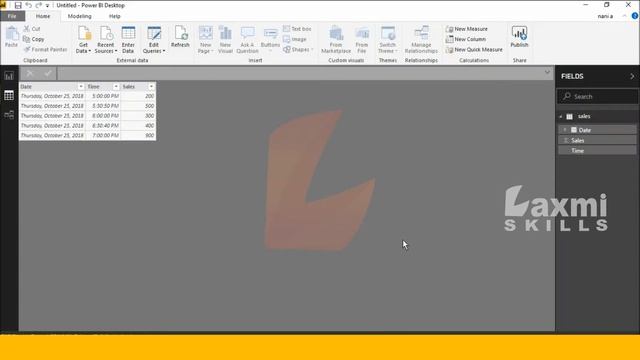This screenshot has width=640, height=360.
Task: Open the help question mark icon
Action: [x=635, y=16]
